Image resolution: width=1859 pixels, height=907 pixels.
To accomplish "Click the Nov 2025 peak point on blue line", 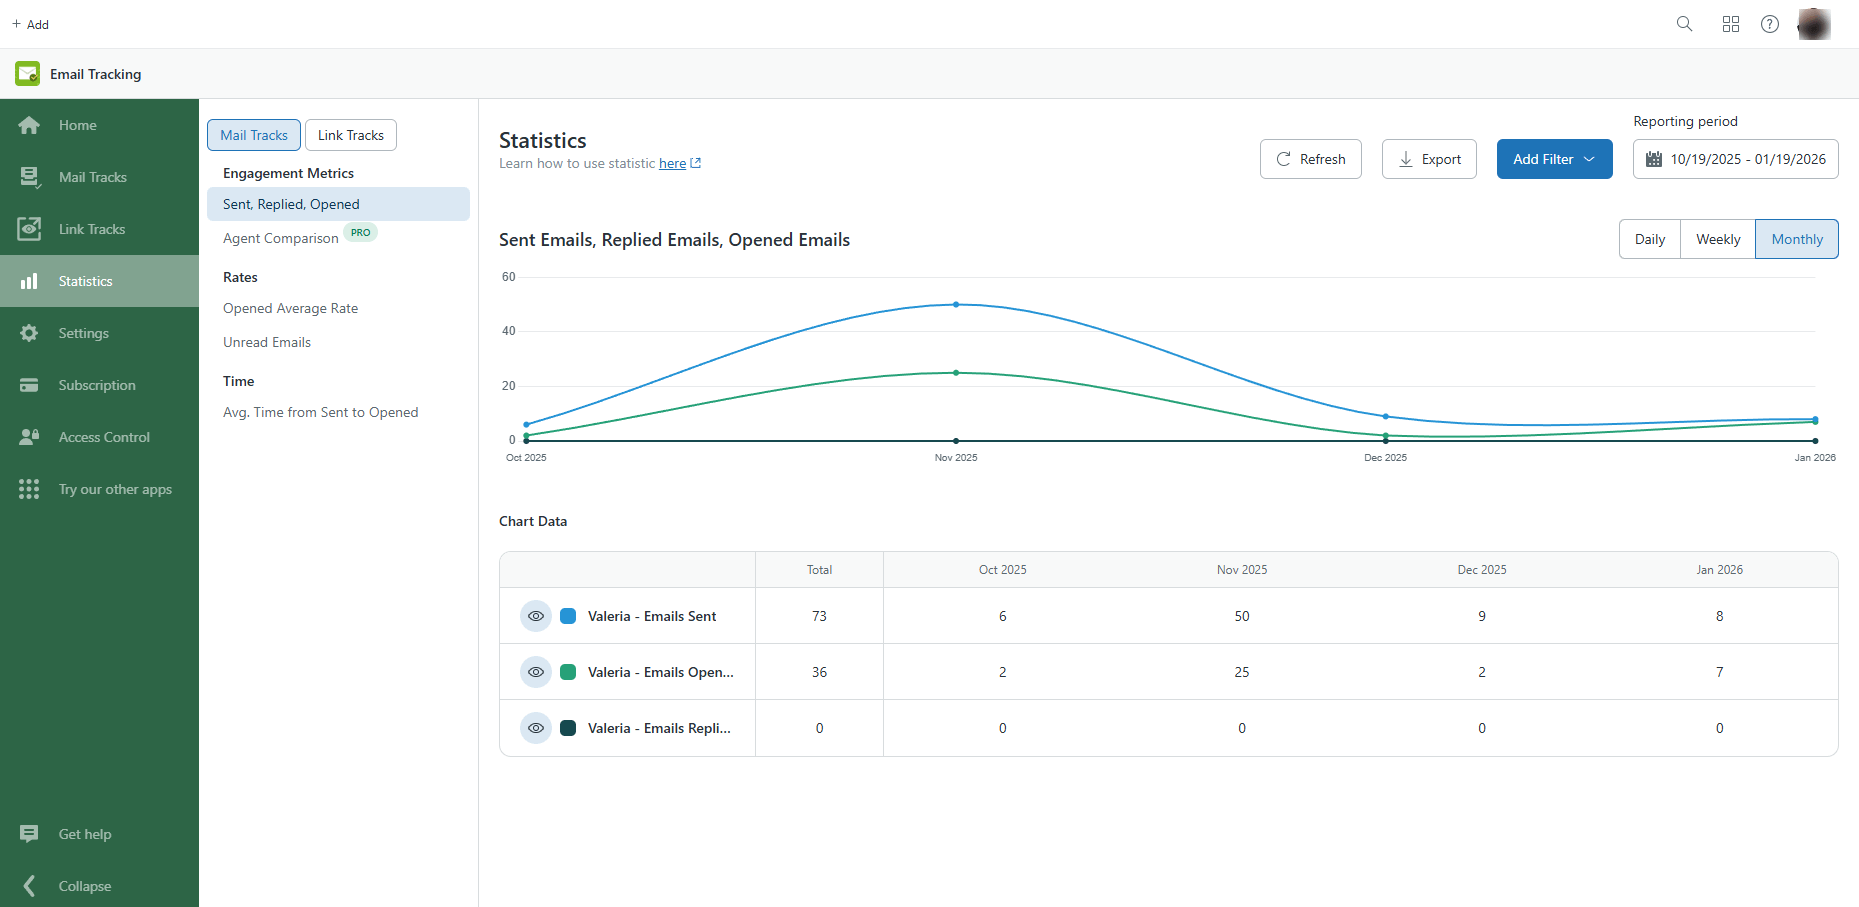I will (x=956, y=304).
